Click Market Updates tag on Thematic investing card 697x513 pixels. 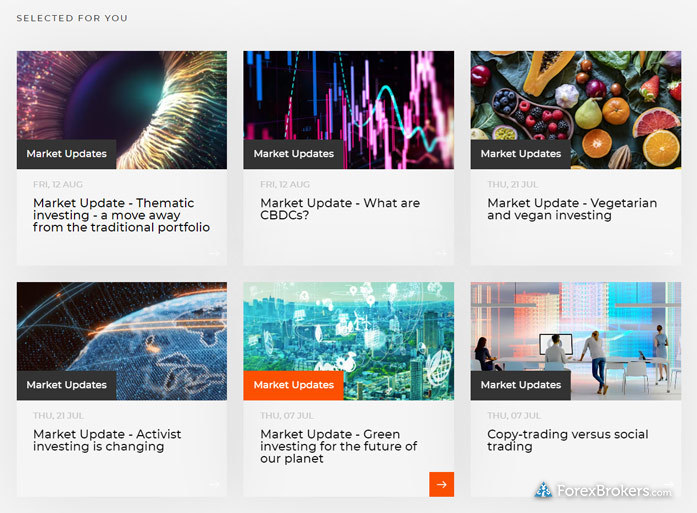point(67,154)
